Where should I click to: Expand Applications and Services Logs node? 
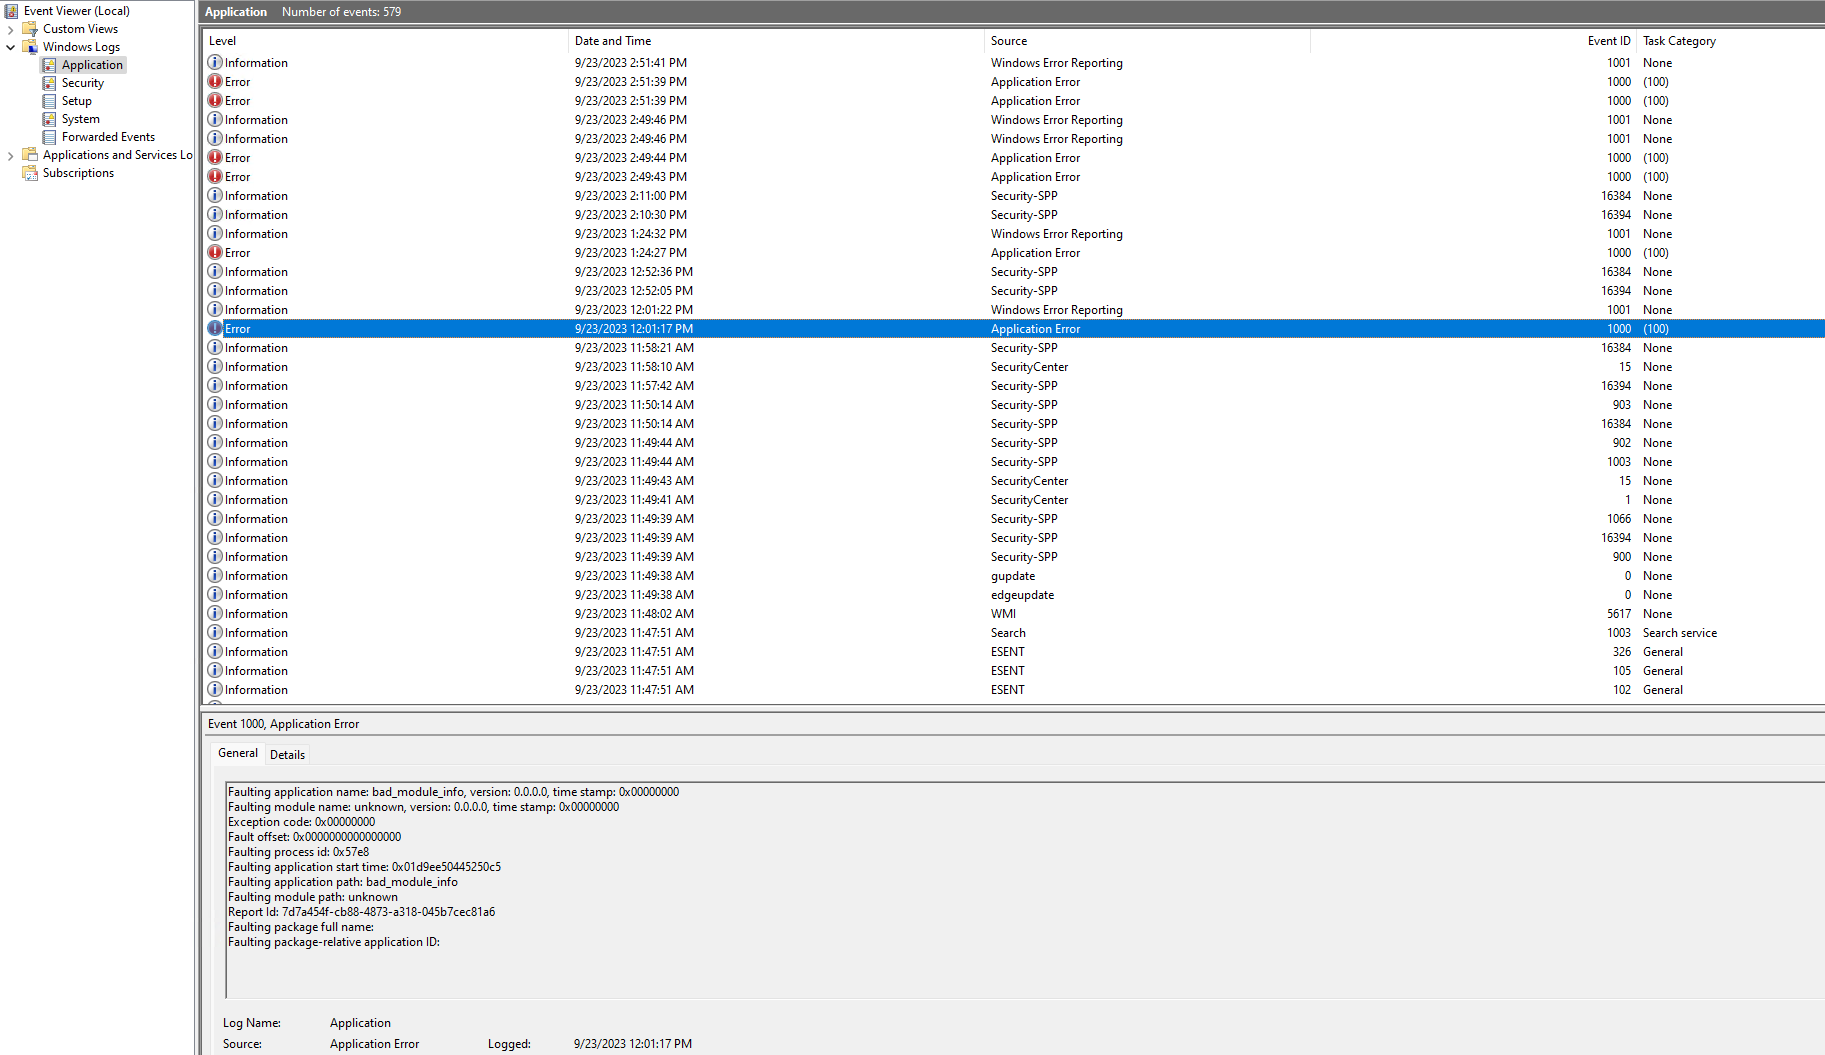click(11, 155)
